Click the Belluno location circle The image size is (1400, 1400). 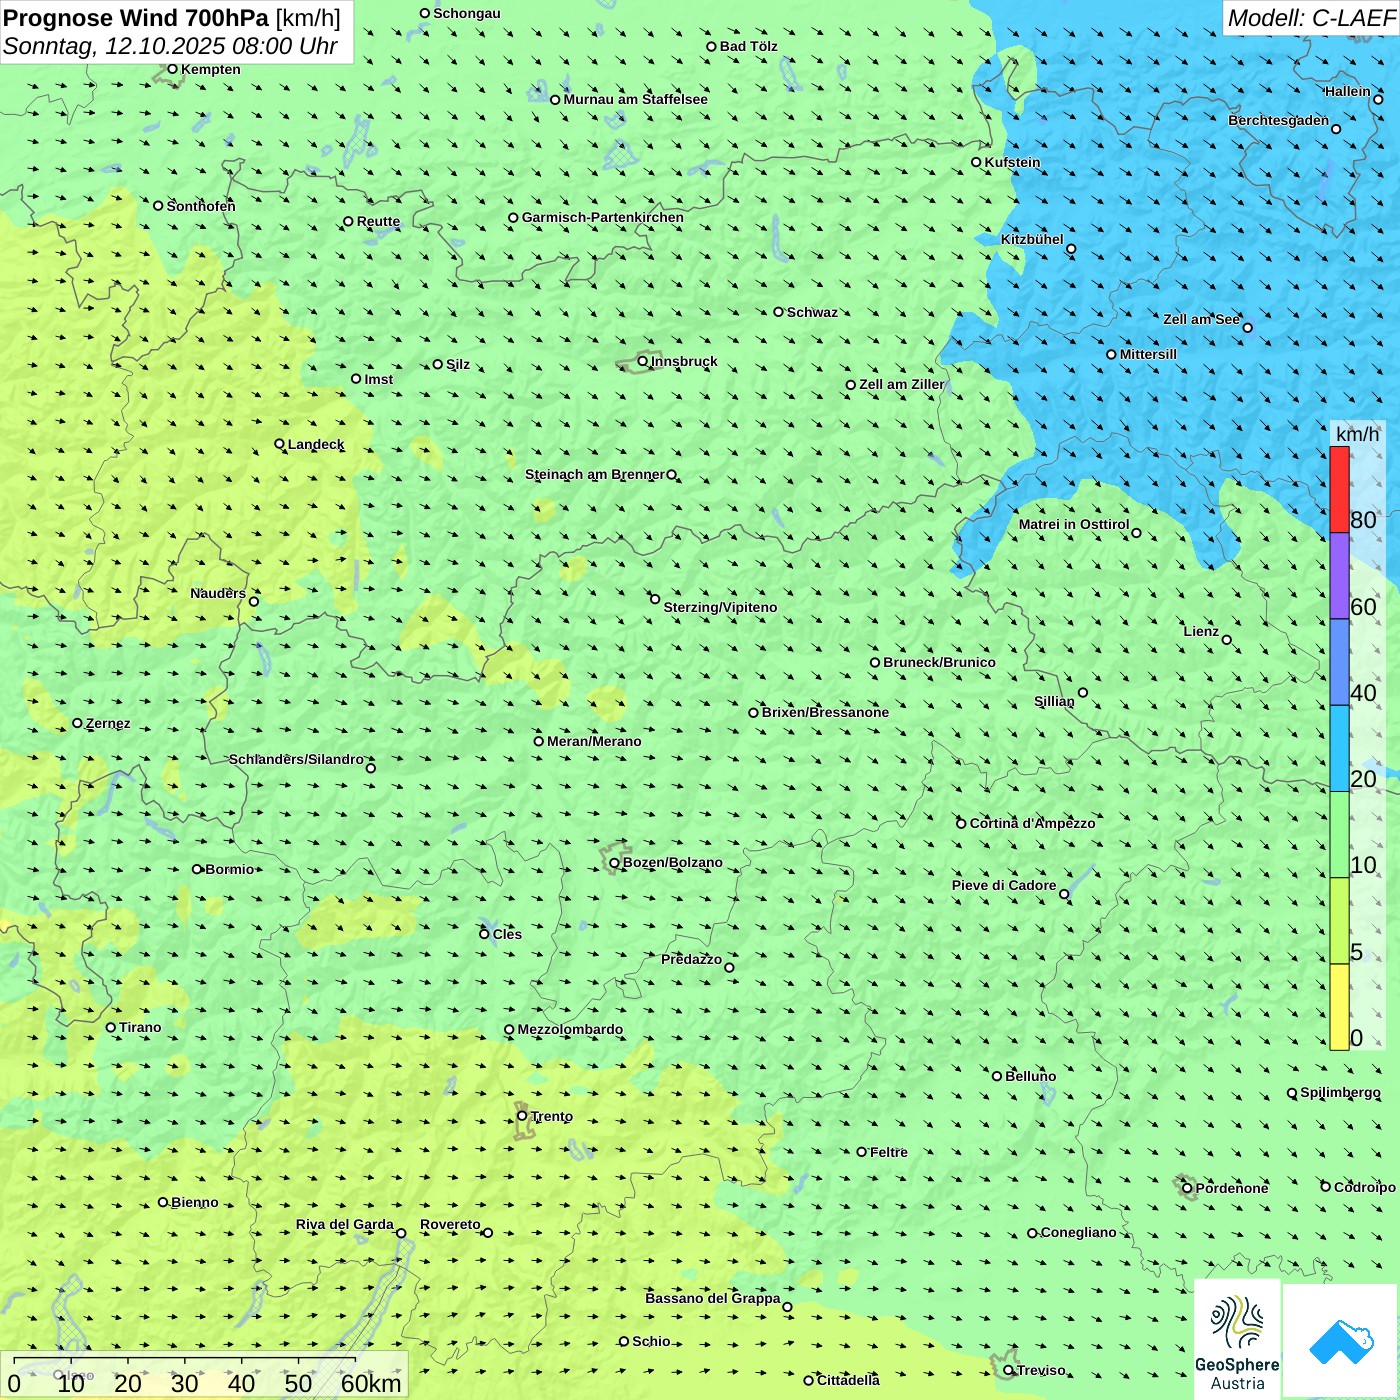997,1076
